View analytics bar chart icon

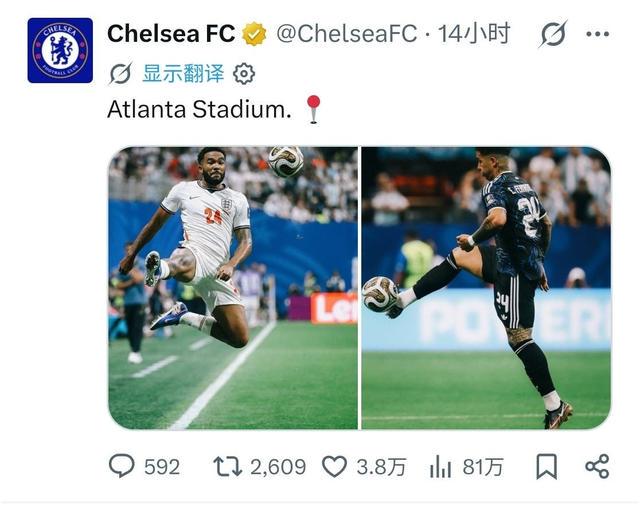point(440,466)
